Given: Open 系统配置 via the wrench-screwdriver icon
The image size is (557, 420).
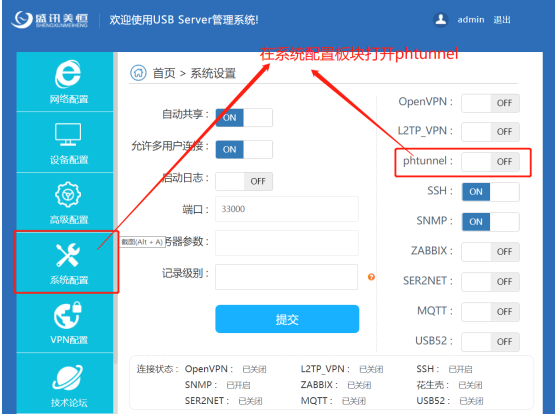Looking at the screenshot, I should click(x=68, y=255).
